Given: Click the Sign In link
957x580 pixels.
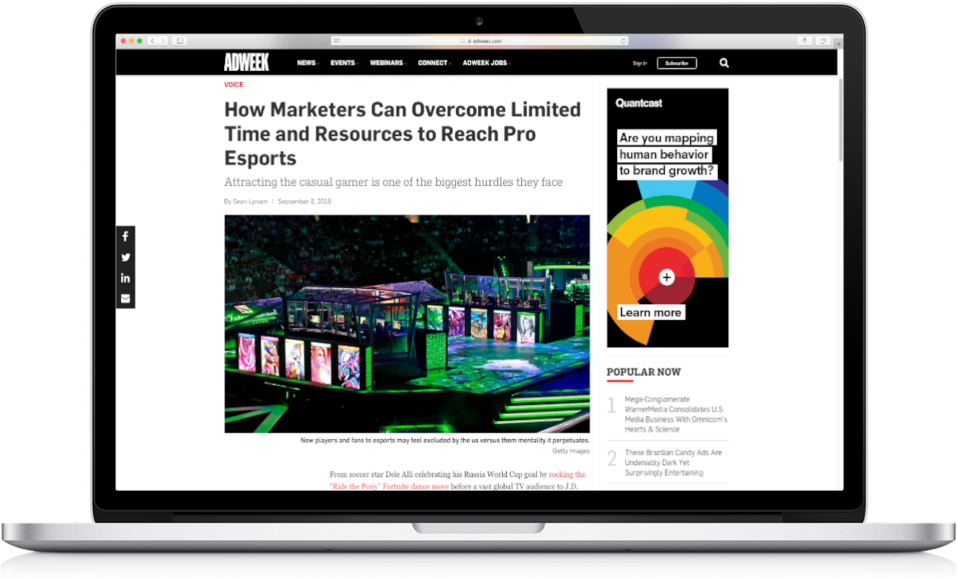Looking at the screenshot, I should click(640, 62).
